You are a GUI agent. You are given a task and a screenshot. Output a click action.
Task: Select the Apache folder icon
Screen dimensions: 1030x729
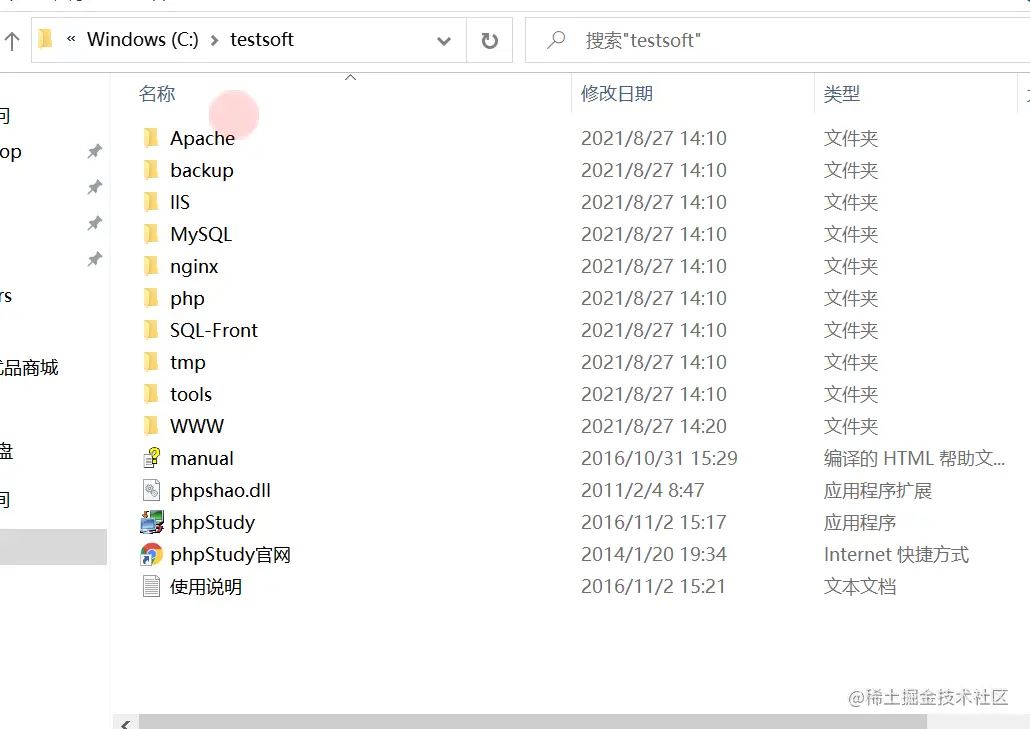coord(150,138)
